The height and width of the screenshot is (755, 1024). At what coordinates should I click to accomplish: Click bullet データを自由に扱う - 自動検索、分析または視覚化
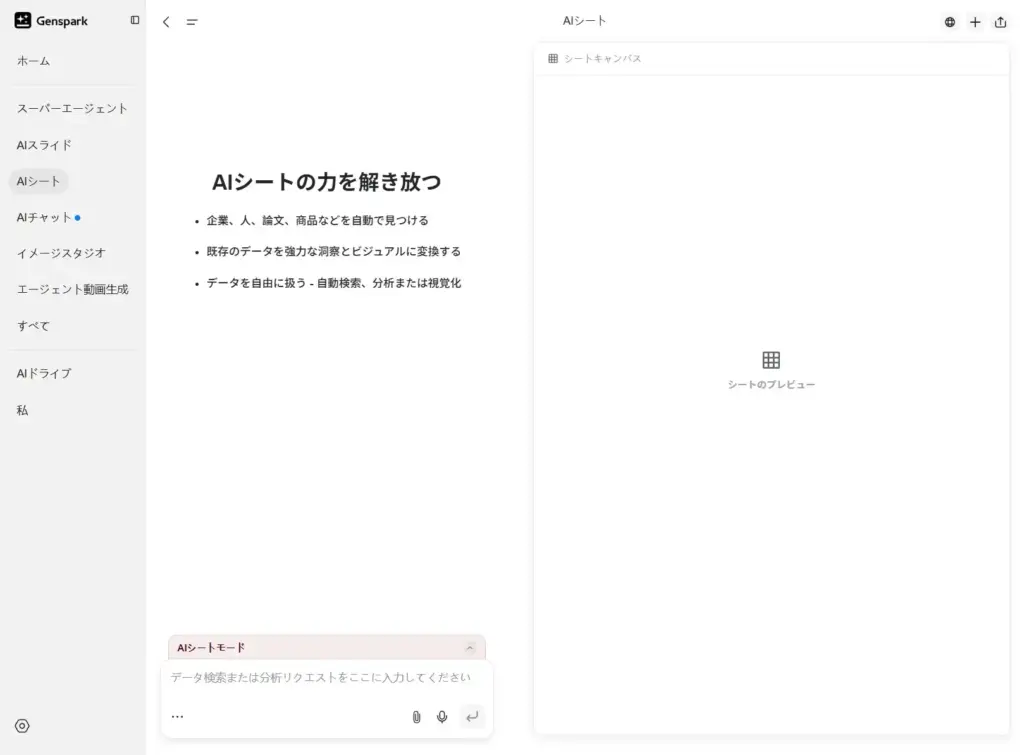[334, 283]
